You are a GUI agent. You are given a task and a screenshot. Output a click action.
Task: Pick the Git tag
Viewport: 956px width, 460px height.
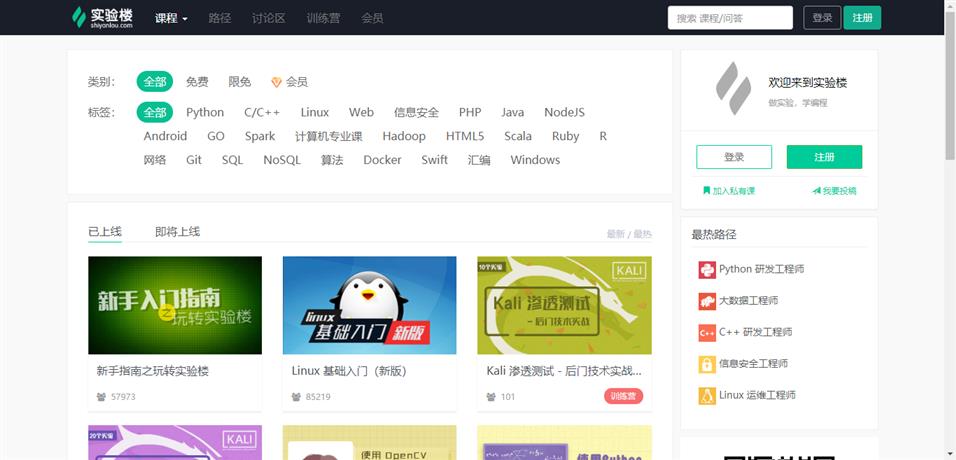(194, 160)
